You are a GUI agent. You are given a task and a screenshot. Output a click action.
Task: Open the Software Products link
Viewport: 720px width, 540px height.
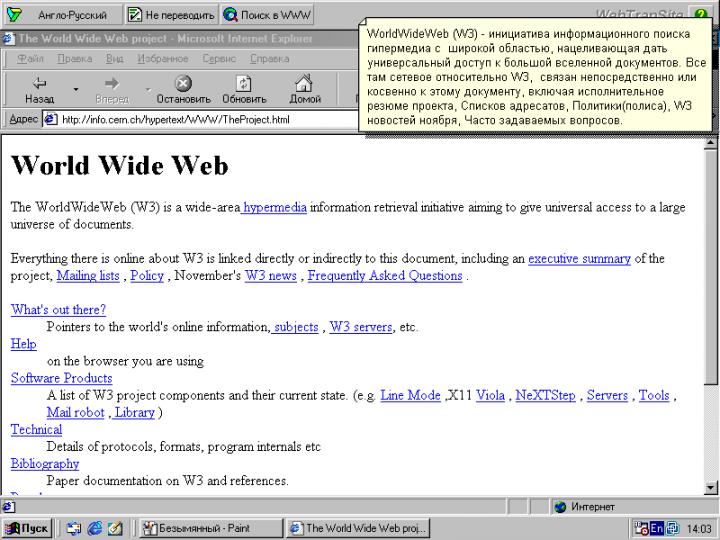tap(62, 378)
